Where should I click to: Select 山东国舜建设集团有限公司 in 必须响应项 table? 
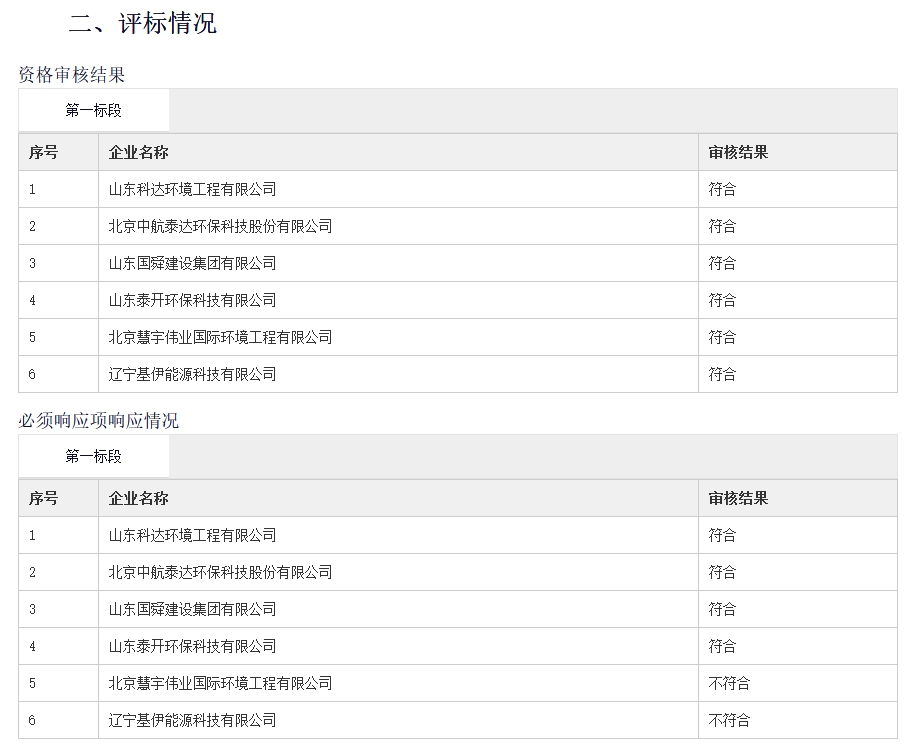point(192,610)
